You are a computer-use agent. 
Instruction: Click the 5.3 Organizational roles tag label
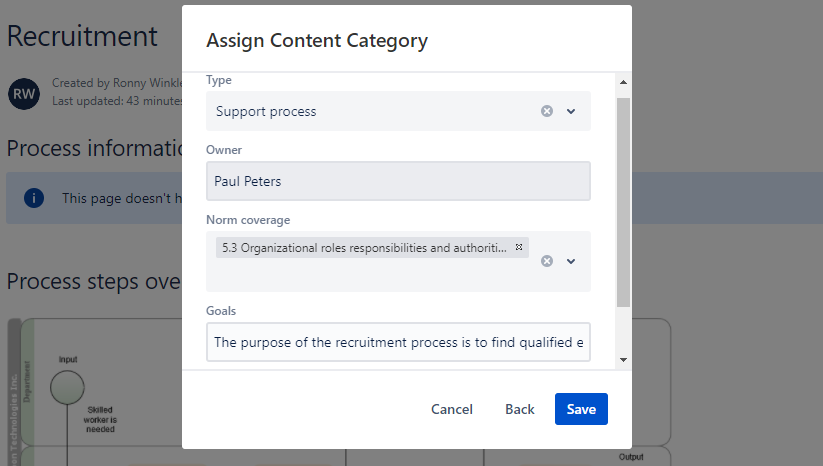(x=364, y=248)
